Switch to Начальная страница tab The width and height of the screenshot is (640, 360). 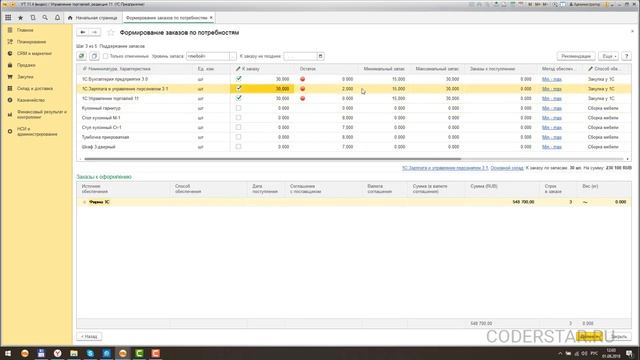tap(93, 18)
